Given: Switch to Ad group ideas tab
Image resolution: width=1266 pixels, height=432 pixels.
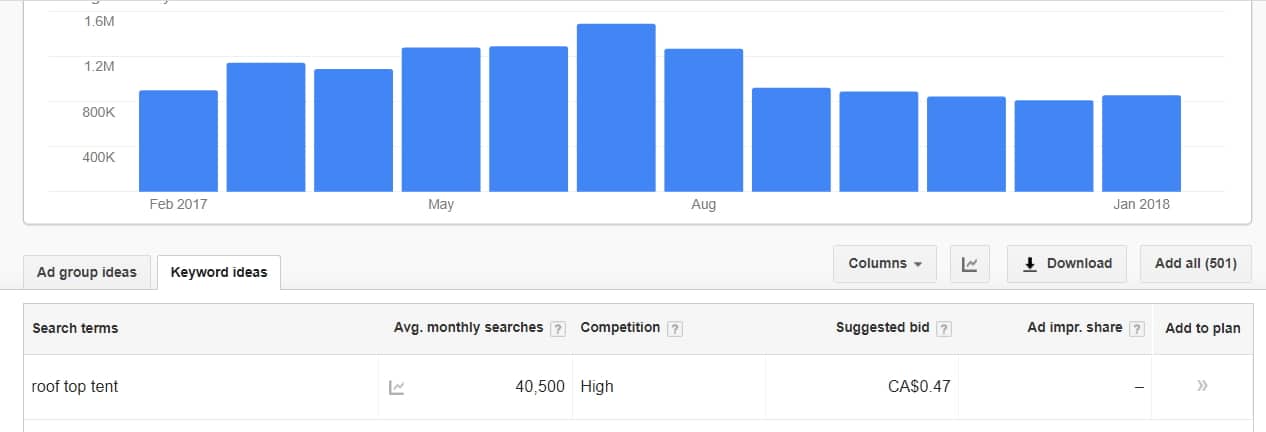Looking at the screenshot, I should [x=86, y=272].
